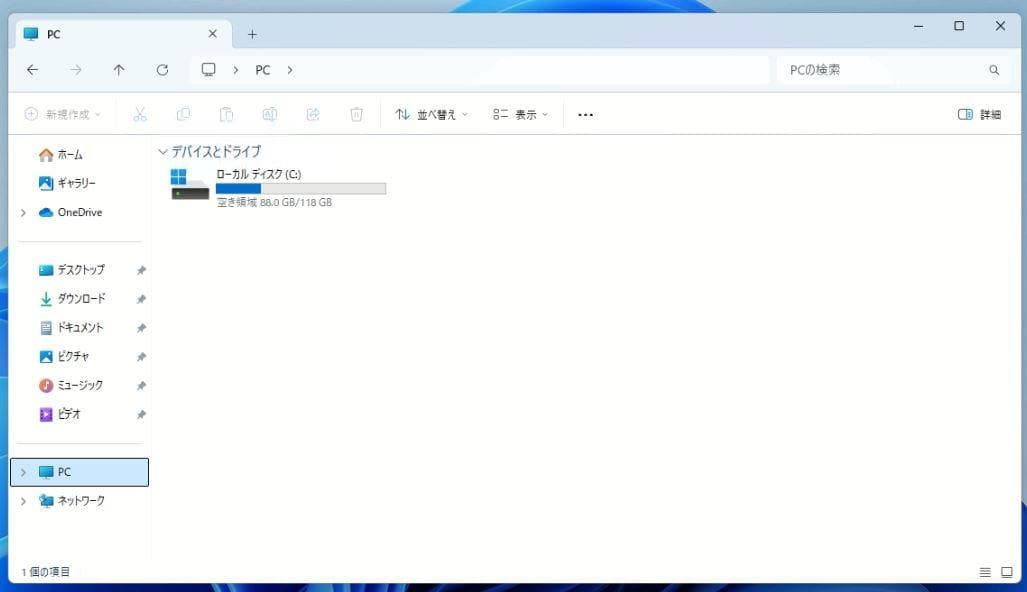This screenshot has width=1027, height=592.
Task: Add a new tab with plus button
Action: [x=252, y=34]
